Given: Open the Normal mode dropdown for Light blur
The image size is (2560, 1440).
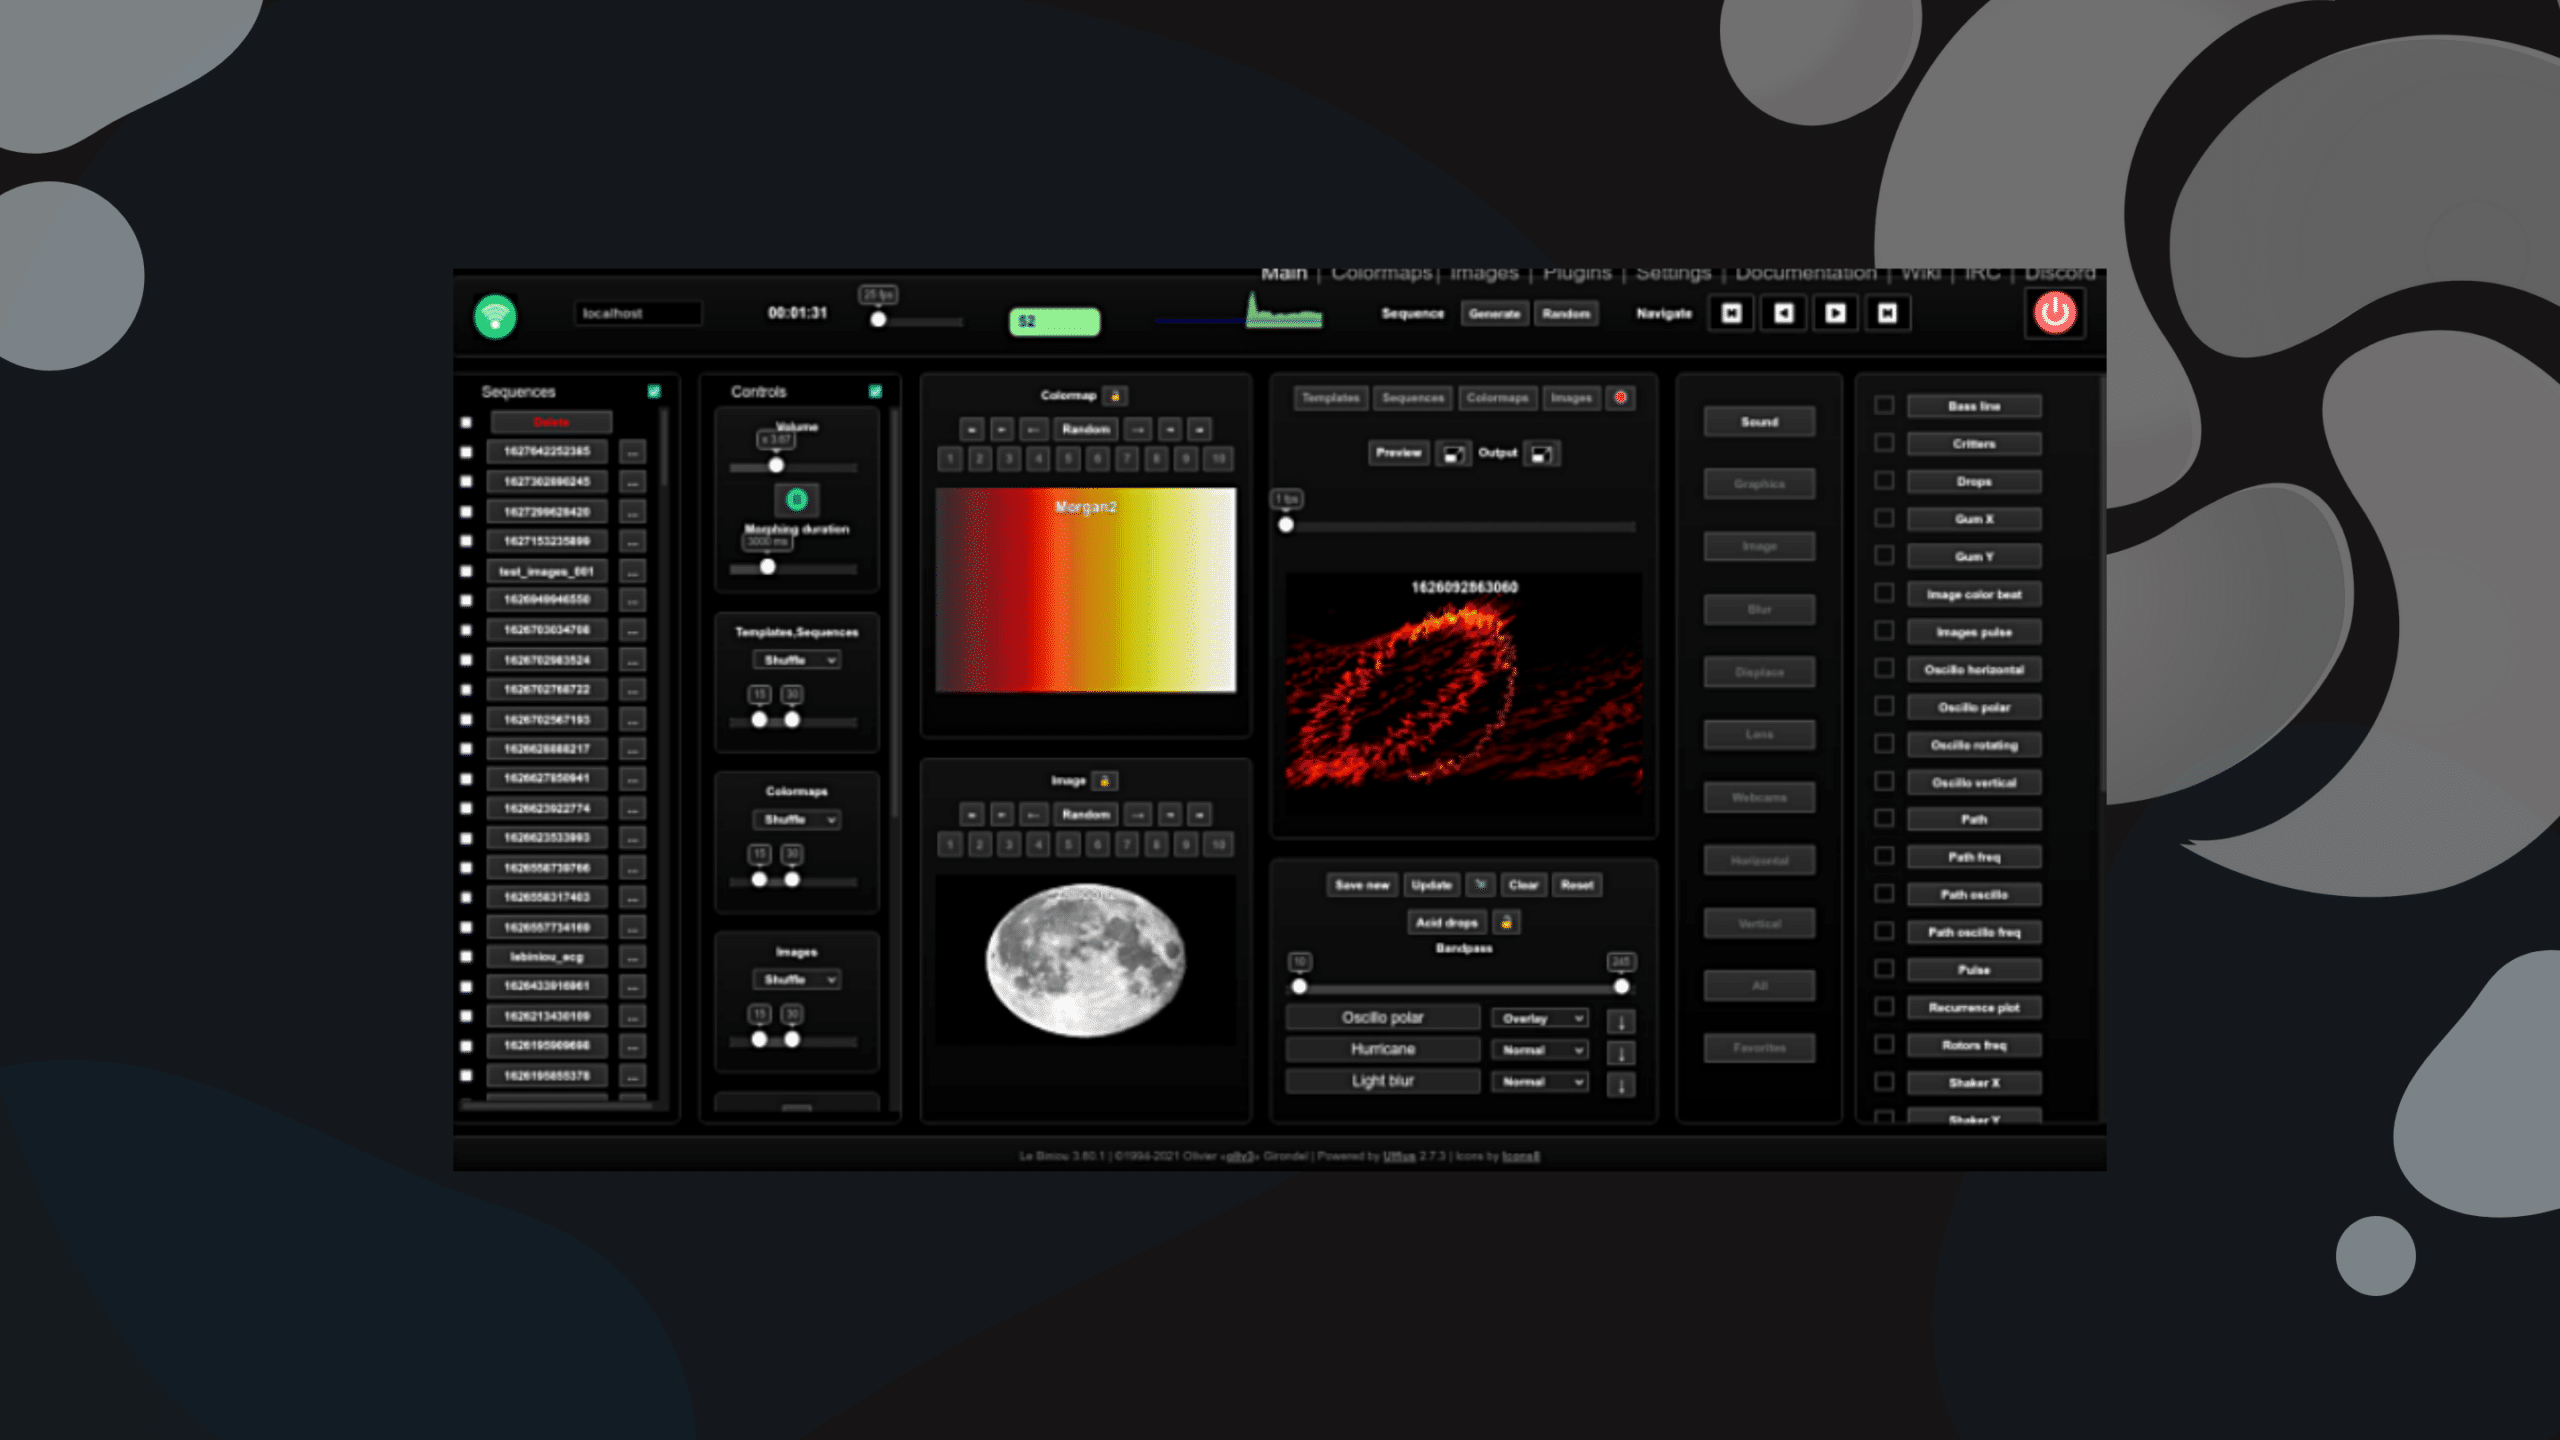Looking at the screenshot, I should [x=1540, y=1082].
